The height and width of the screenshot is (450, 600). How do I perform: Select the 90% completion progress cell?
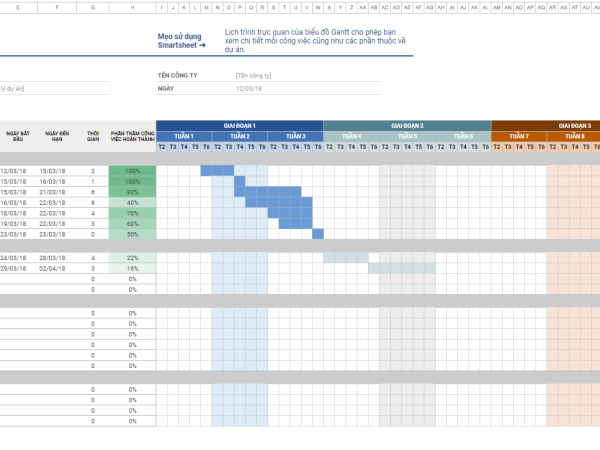(x=132, y=192)
